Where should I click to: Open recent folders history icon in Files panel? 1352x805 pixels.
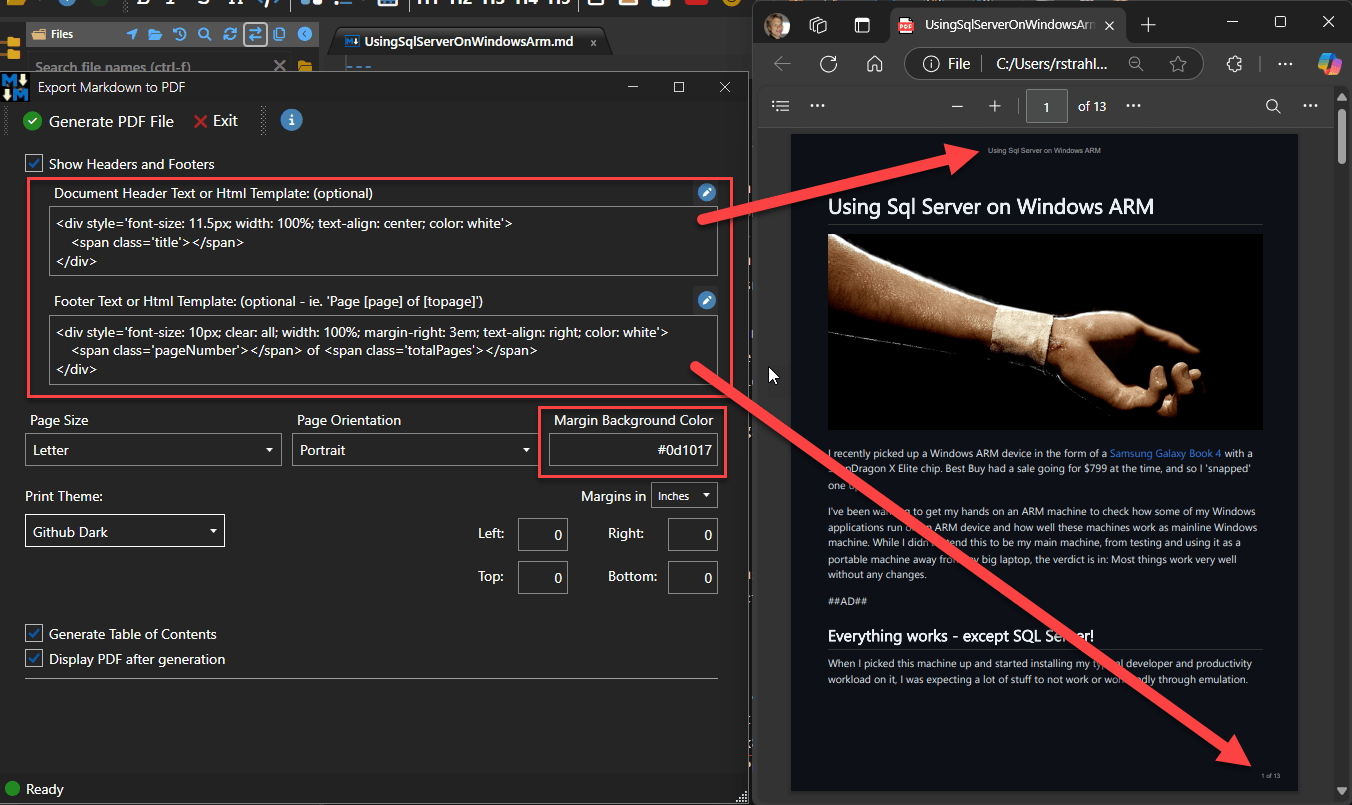pos(179,34)
